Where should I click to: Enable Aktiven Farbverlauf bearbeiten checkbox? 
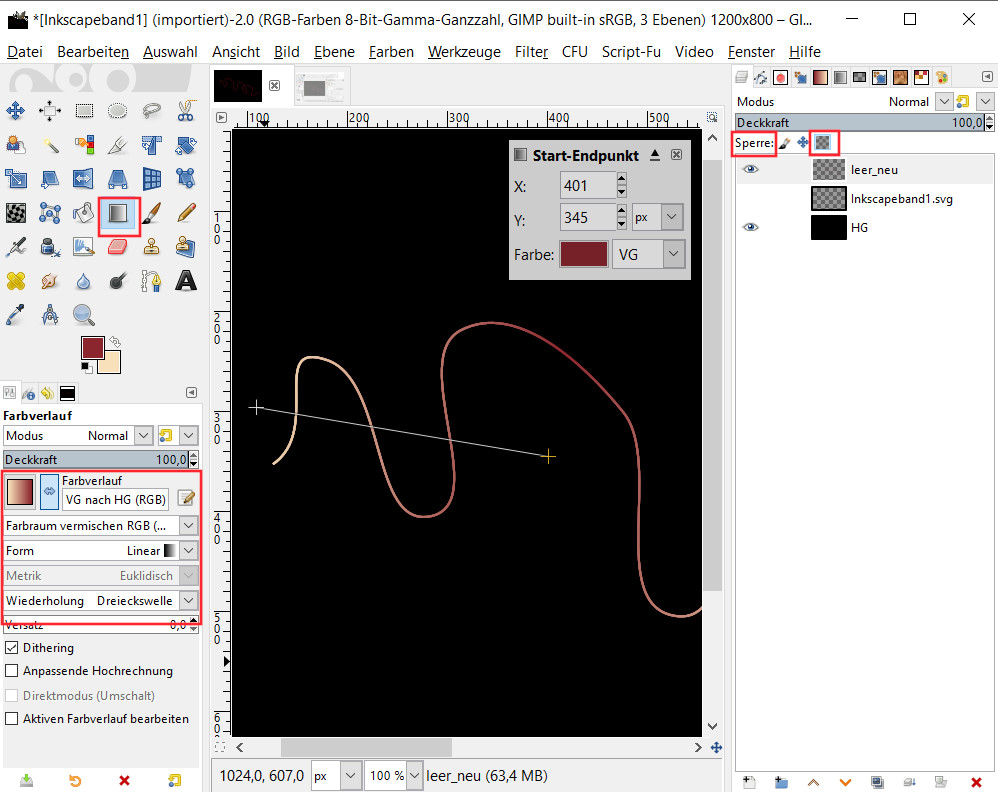(x=12, y=718)
